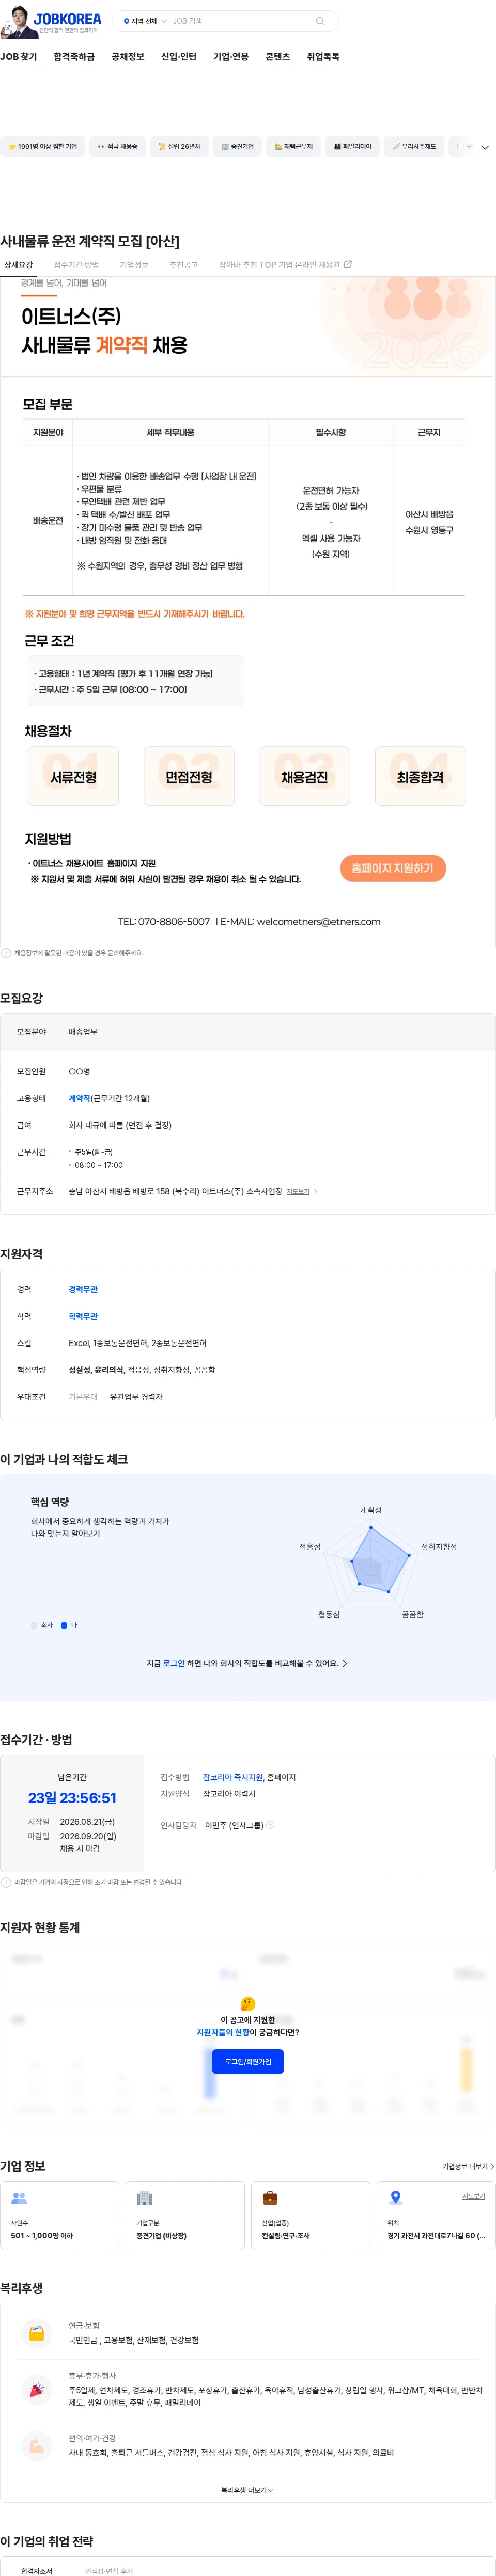Click the 휴무·휴가·행사 party icon
The image size is (496, 2576).
click(37, 2389)
